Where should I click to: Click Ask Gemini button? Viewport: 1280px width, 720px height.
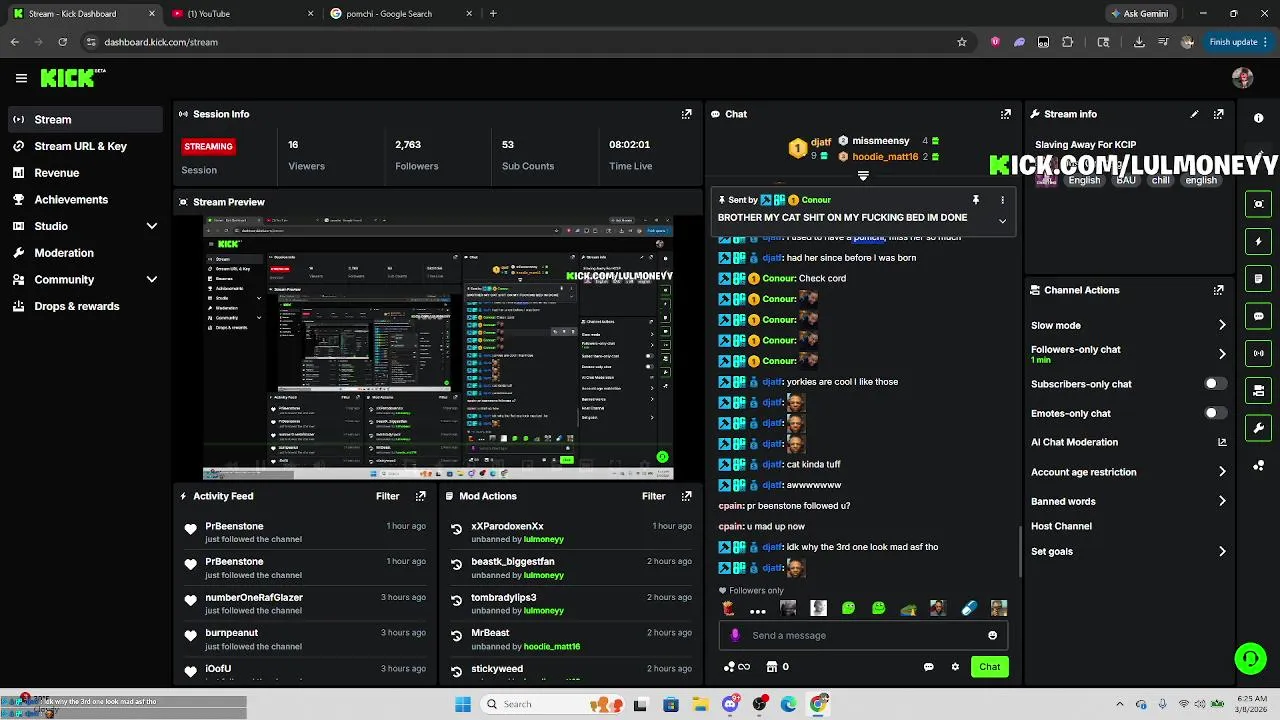coord(1138,14)
